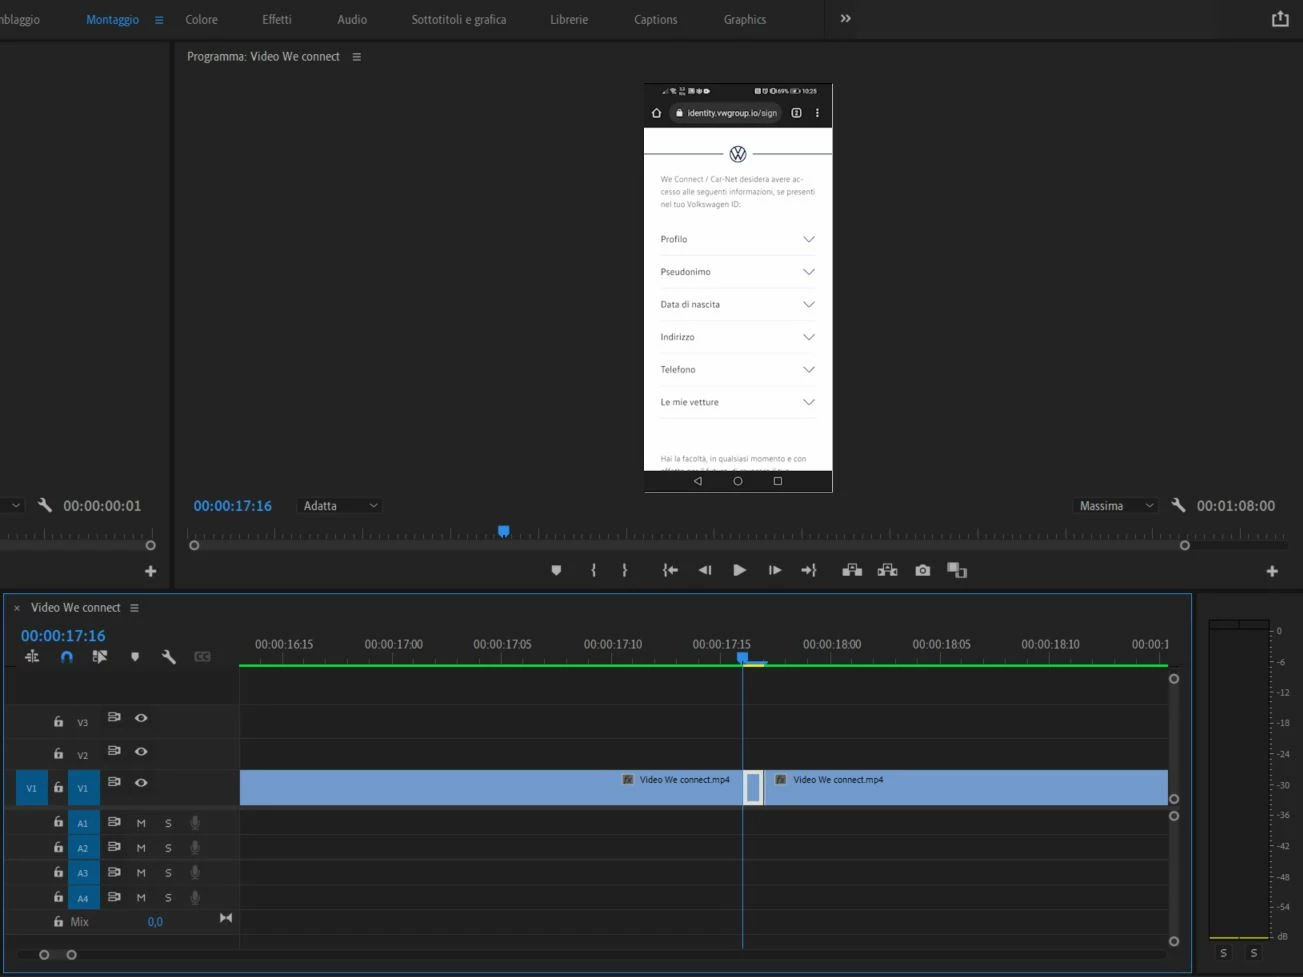Solo right channel in audio meters
The width and height of the screenshot is (1303, 977).
[x=1254, y=953]
